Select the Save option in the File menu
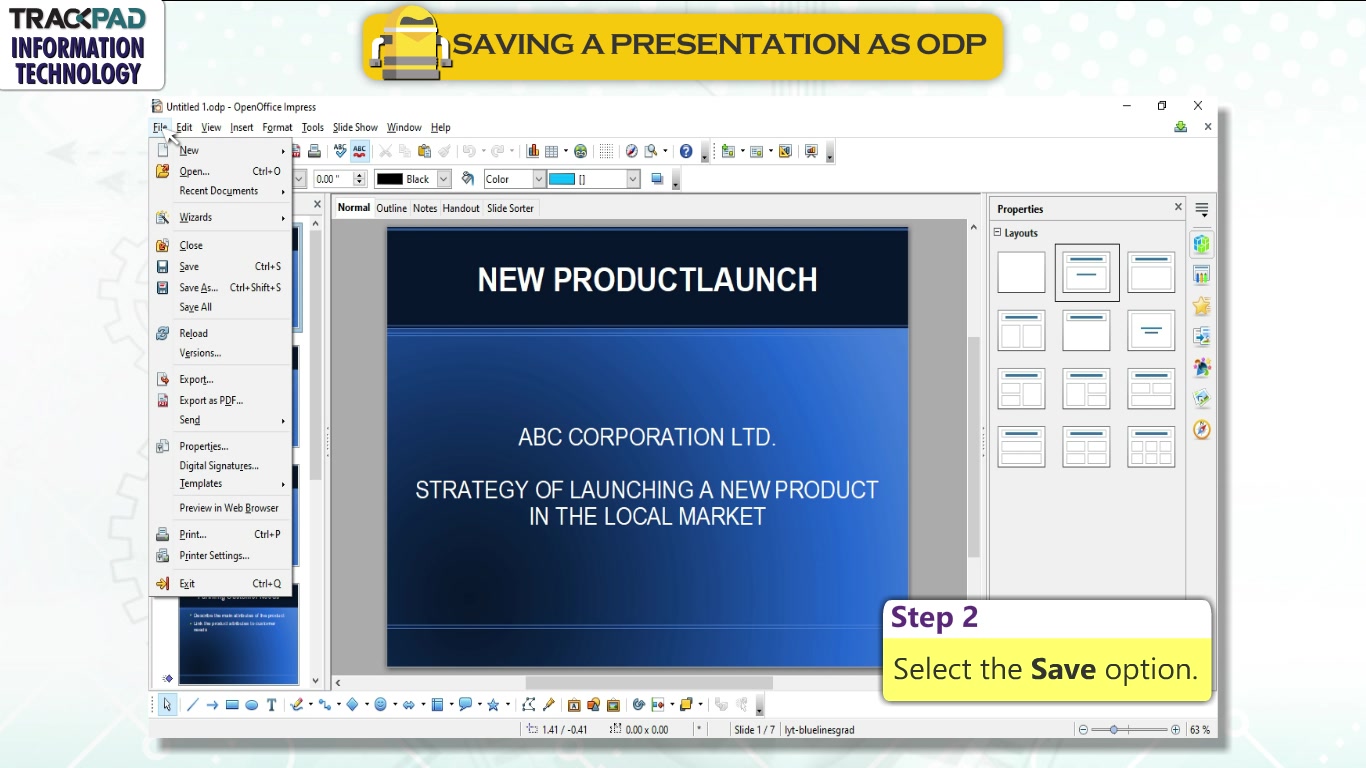This screenshot has height=768, width=1366. 220,267
